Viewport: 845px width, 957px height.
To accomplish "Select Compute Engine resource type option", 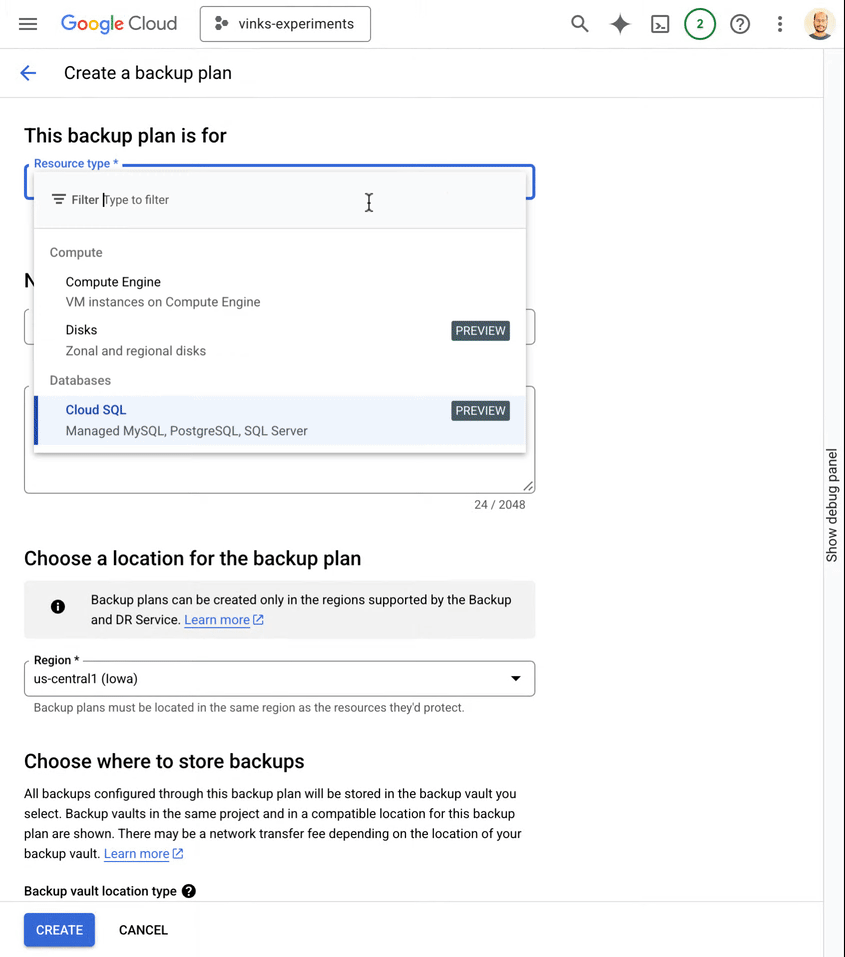I will pyautogui.click(x=280, y=292).
